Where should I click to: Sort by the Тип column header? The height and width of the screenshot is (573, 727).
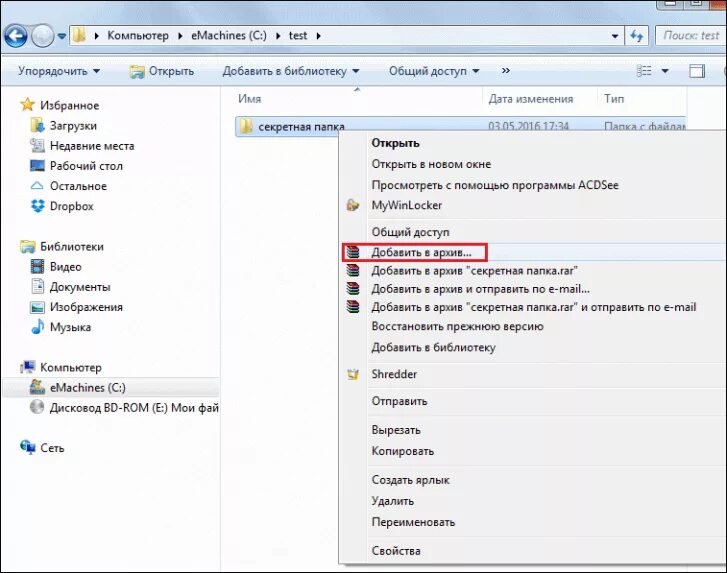614,99
